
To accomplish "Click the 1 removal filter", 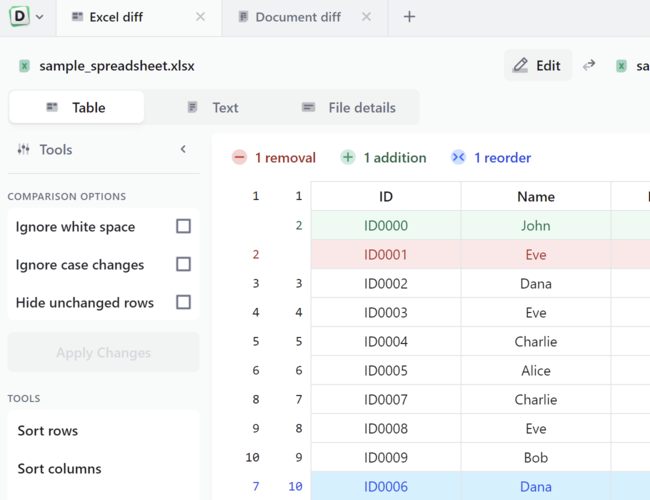I will coord(274,158).
